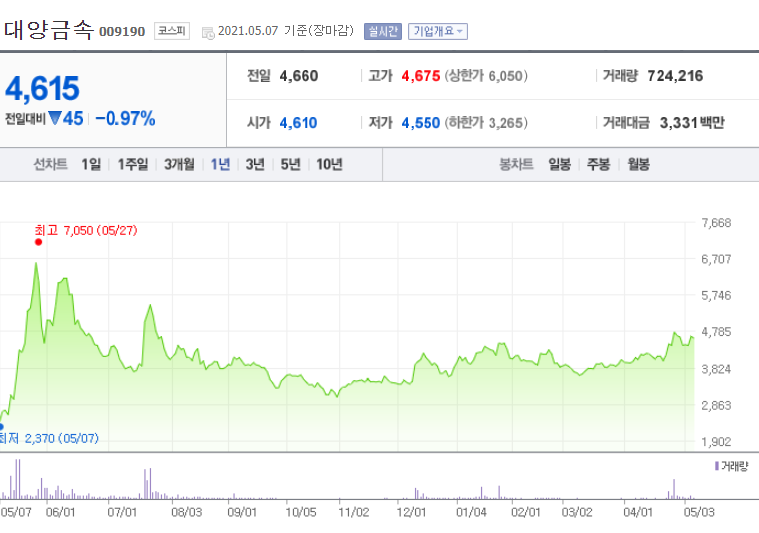Select the 1일 line chart tab

point(91,165)
